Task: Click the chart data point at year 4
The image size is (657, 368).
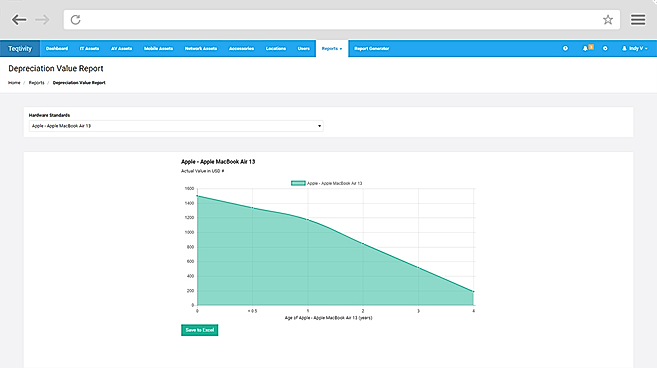Action: point(473,292)
